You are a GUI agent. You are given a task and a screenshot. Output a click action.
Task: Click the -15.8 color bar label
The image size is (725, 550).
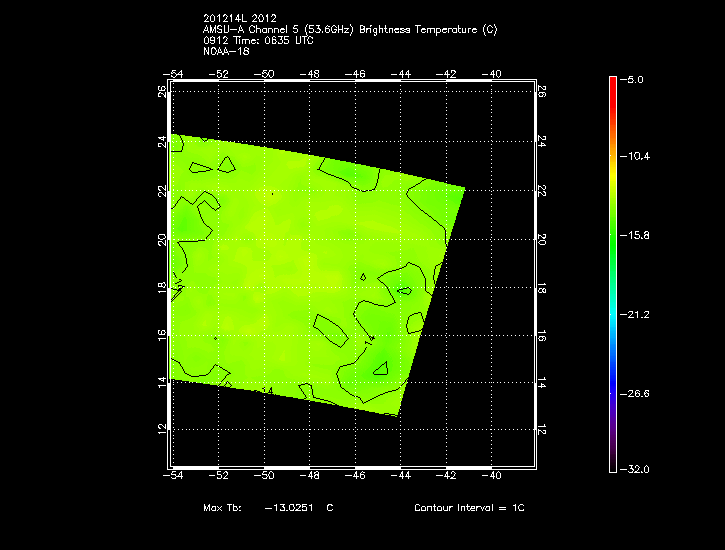pos(637,236)
